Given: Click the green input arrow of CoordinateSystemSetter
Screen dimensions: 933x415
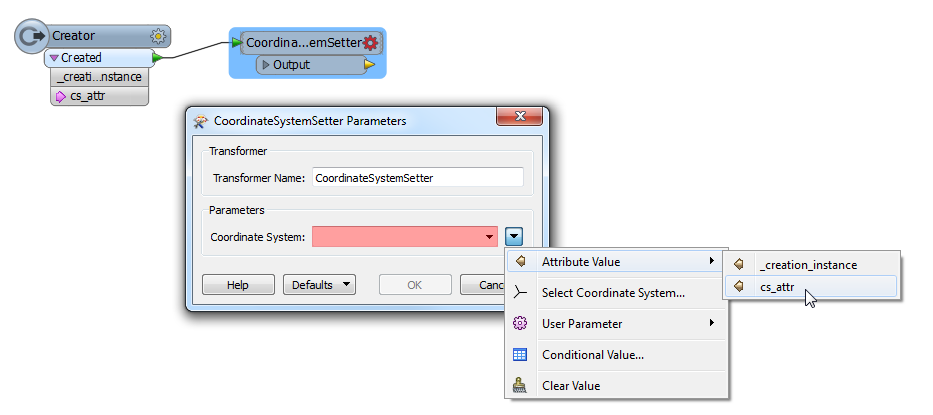Looking at the screenshot, I should pyautogui.click(x=237, y=43).
